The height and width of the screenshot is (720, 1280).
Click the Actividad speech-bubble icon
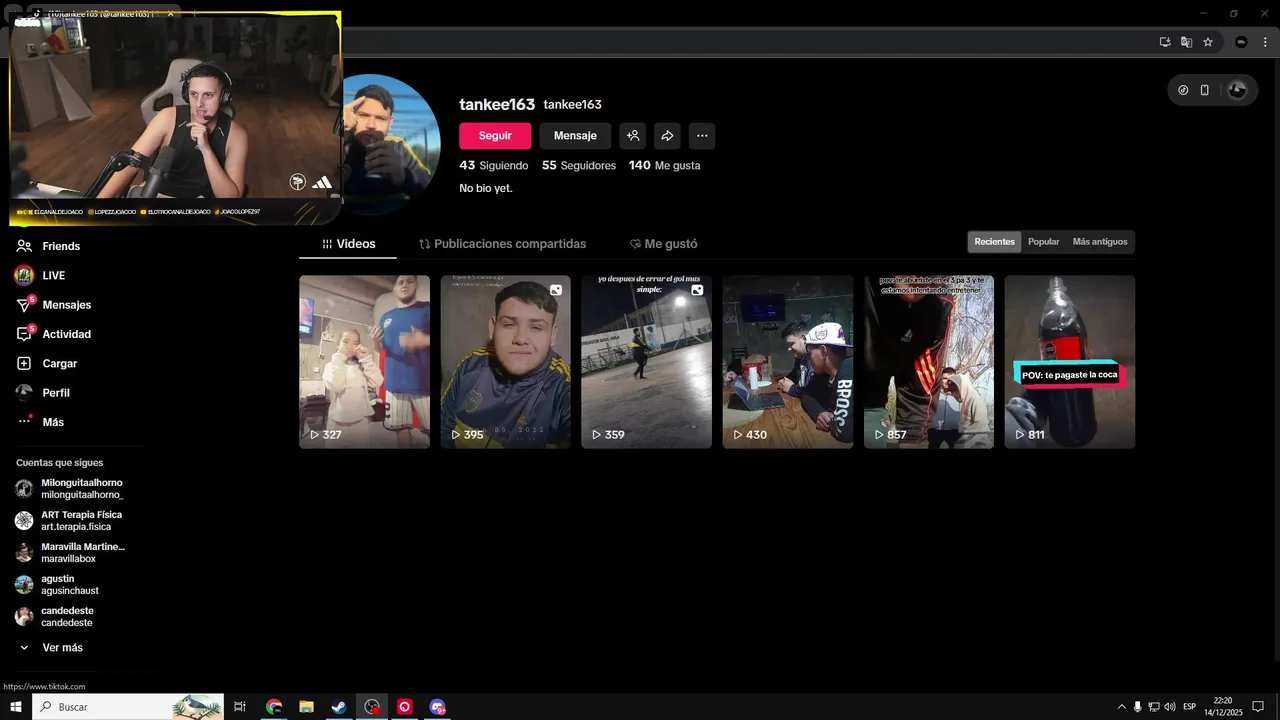[x=24, y=334]
